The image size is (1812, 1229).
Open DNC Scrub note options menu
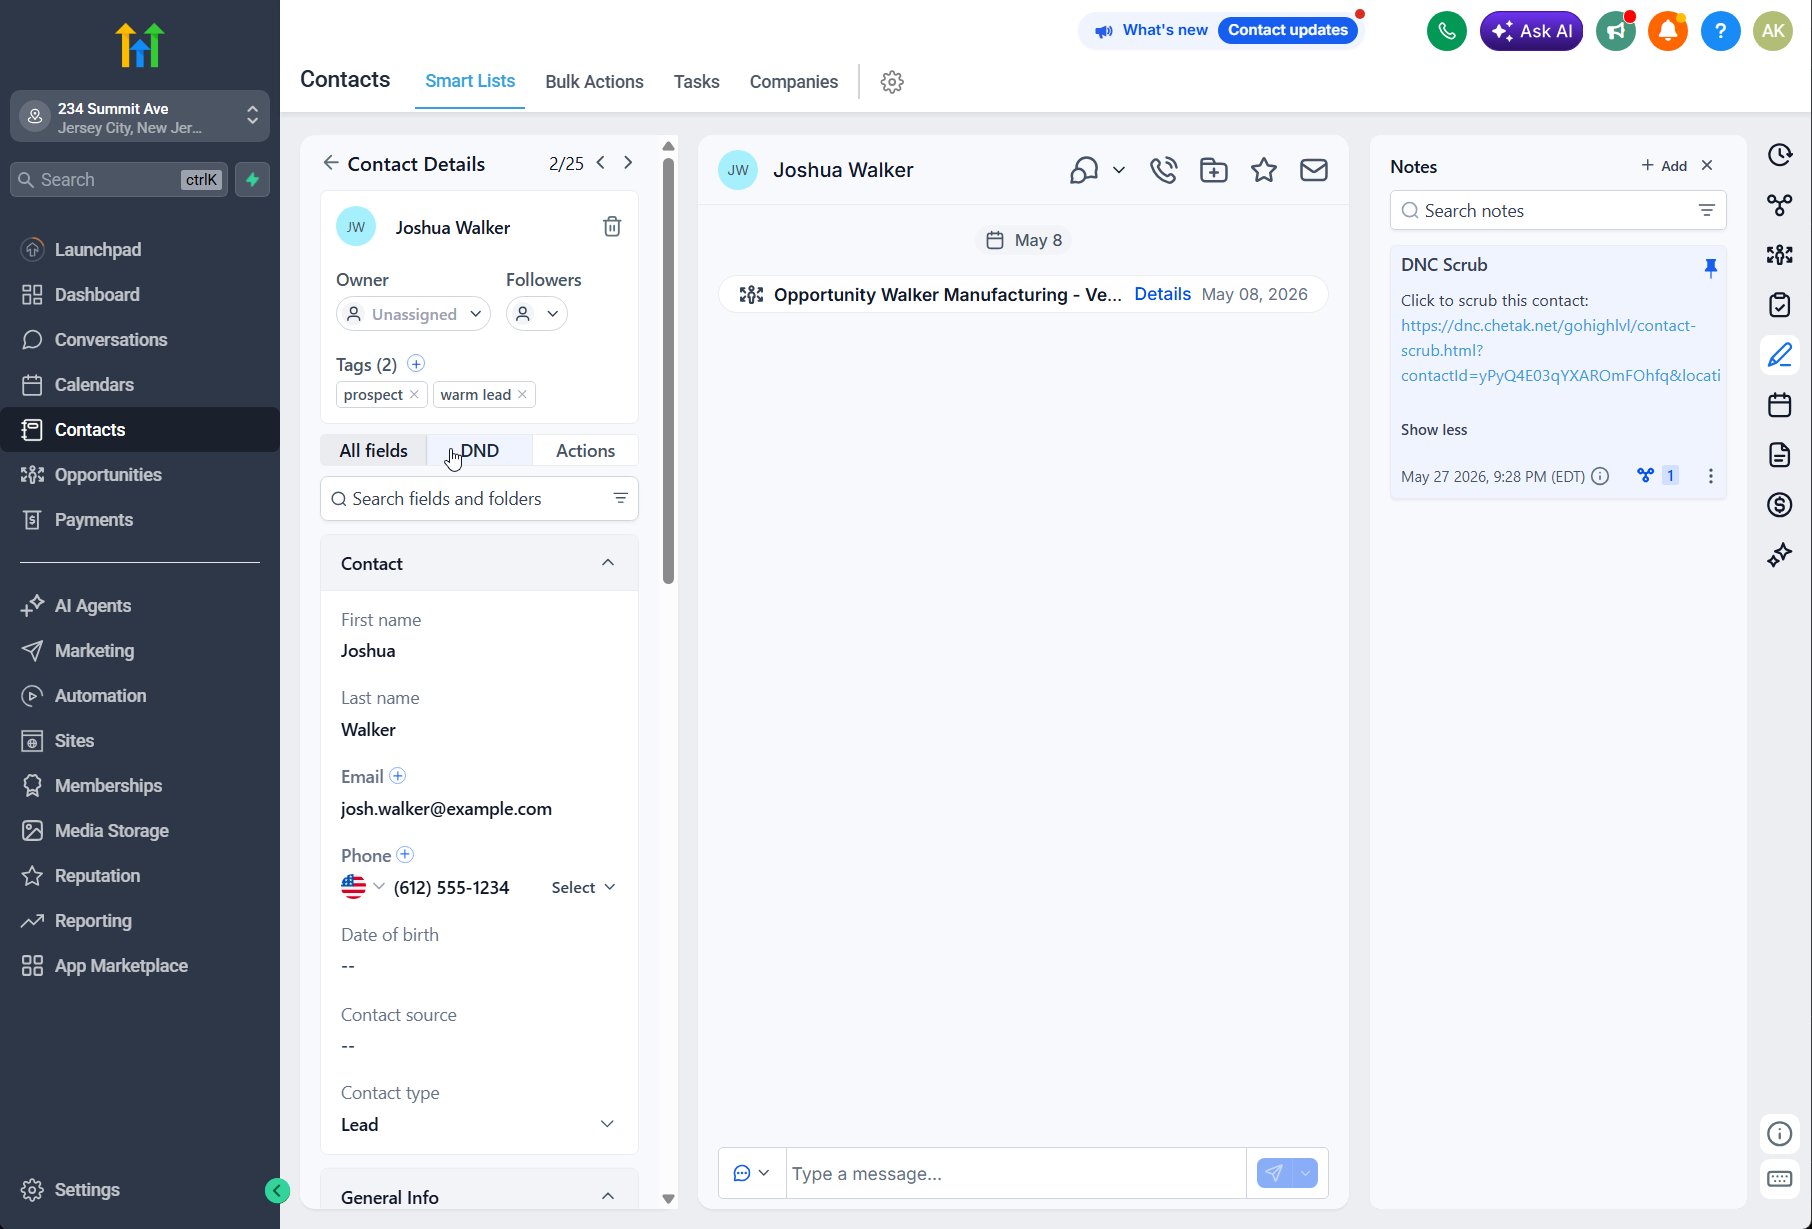(x=1710, y=476)
